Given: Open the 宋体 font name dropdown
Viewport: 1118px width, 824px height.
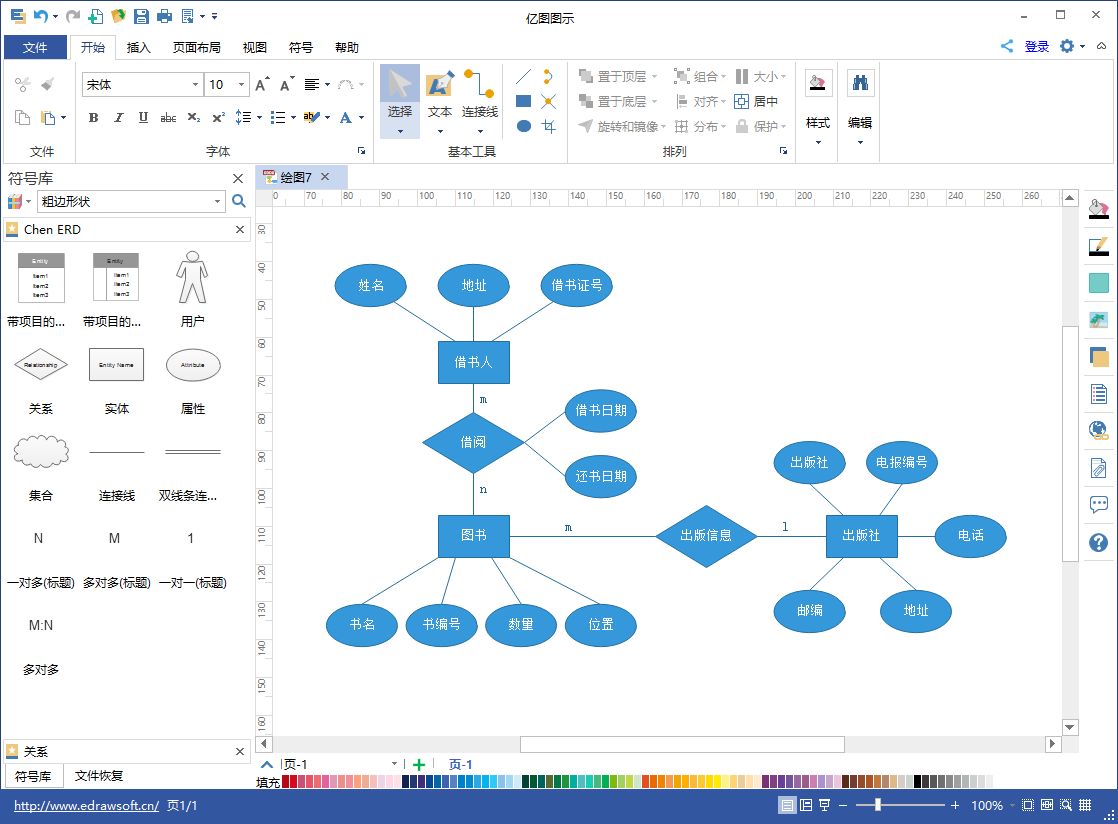Looking at the screenshot, I should click(195, 85).
